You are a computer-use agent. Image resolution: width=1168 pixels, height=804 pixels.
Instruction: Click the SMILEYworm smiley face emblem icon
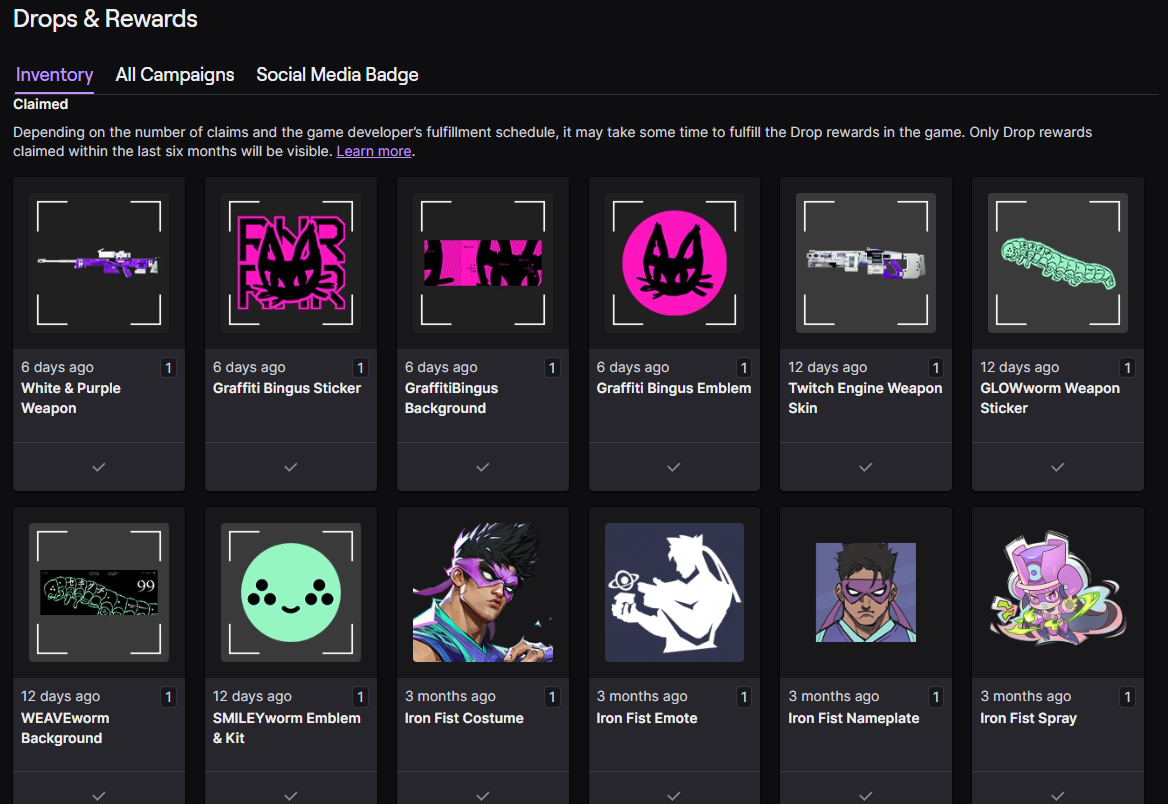290,592
